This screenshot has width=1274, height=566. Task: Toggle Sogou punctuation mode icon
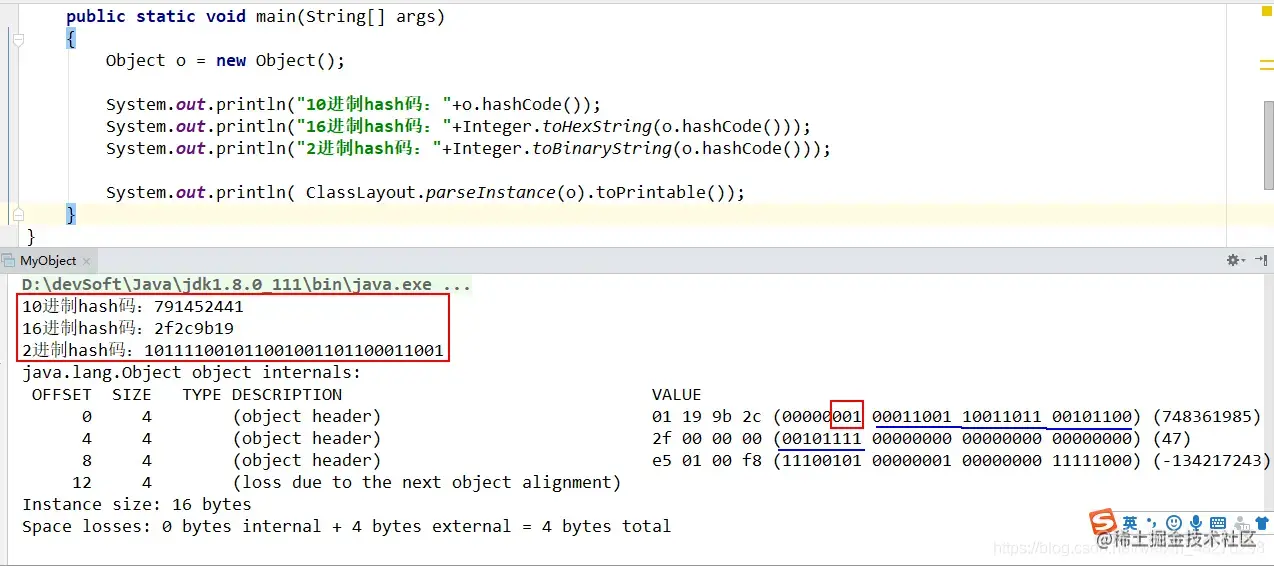coord(1152,522)
